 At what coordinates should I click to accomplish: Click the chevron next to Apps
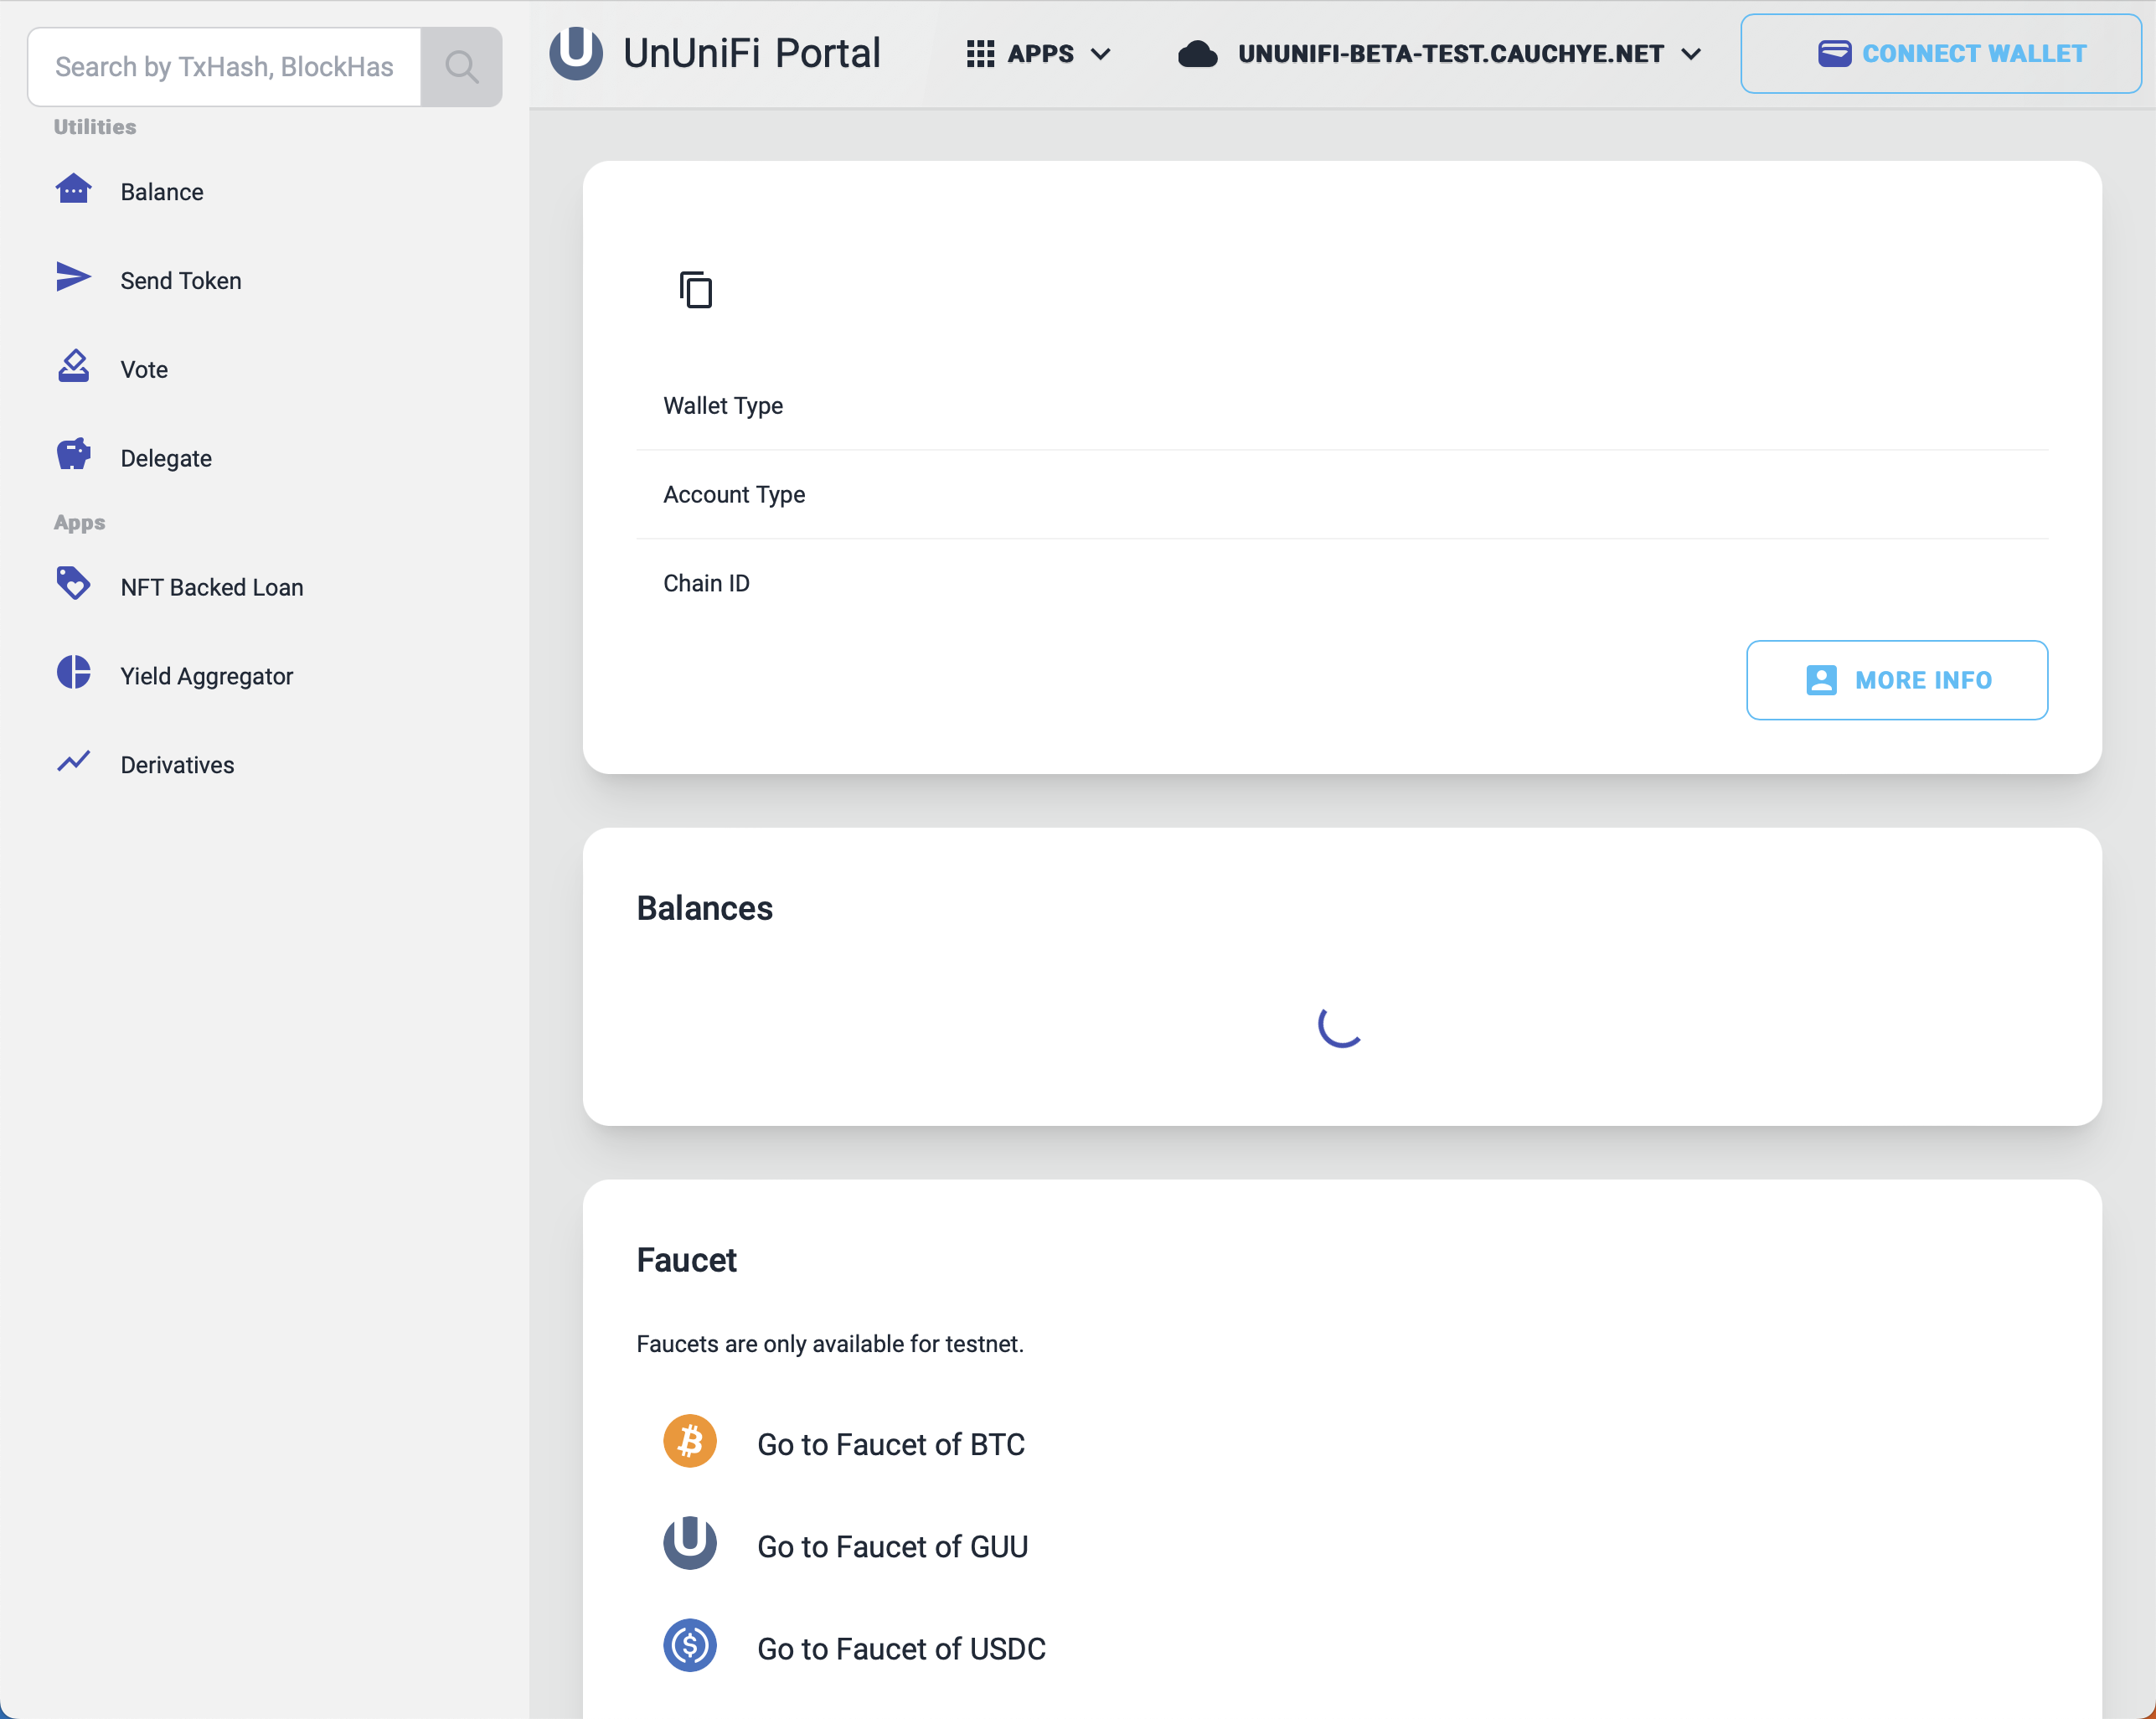[1101, 54]
